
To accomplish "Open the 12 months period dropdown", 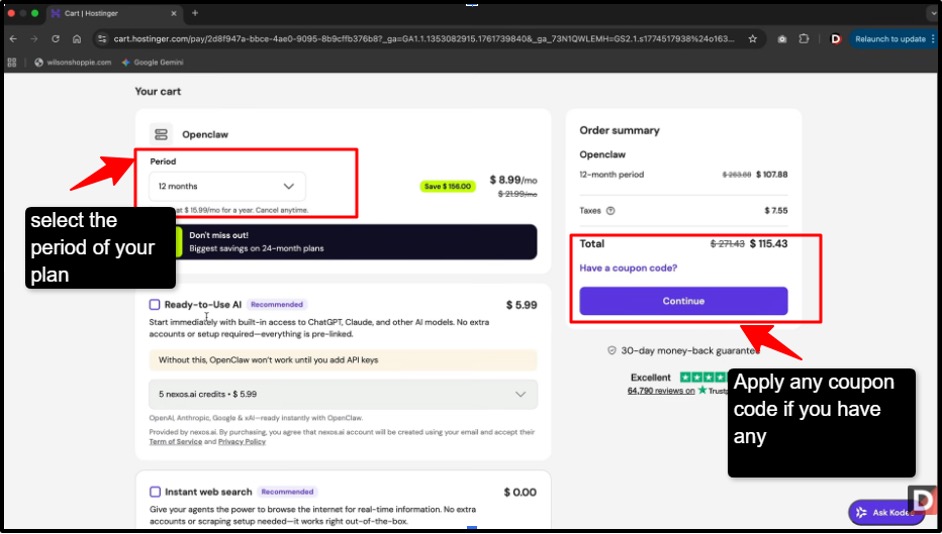I will tap(227, 186).
